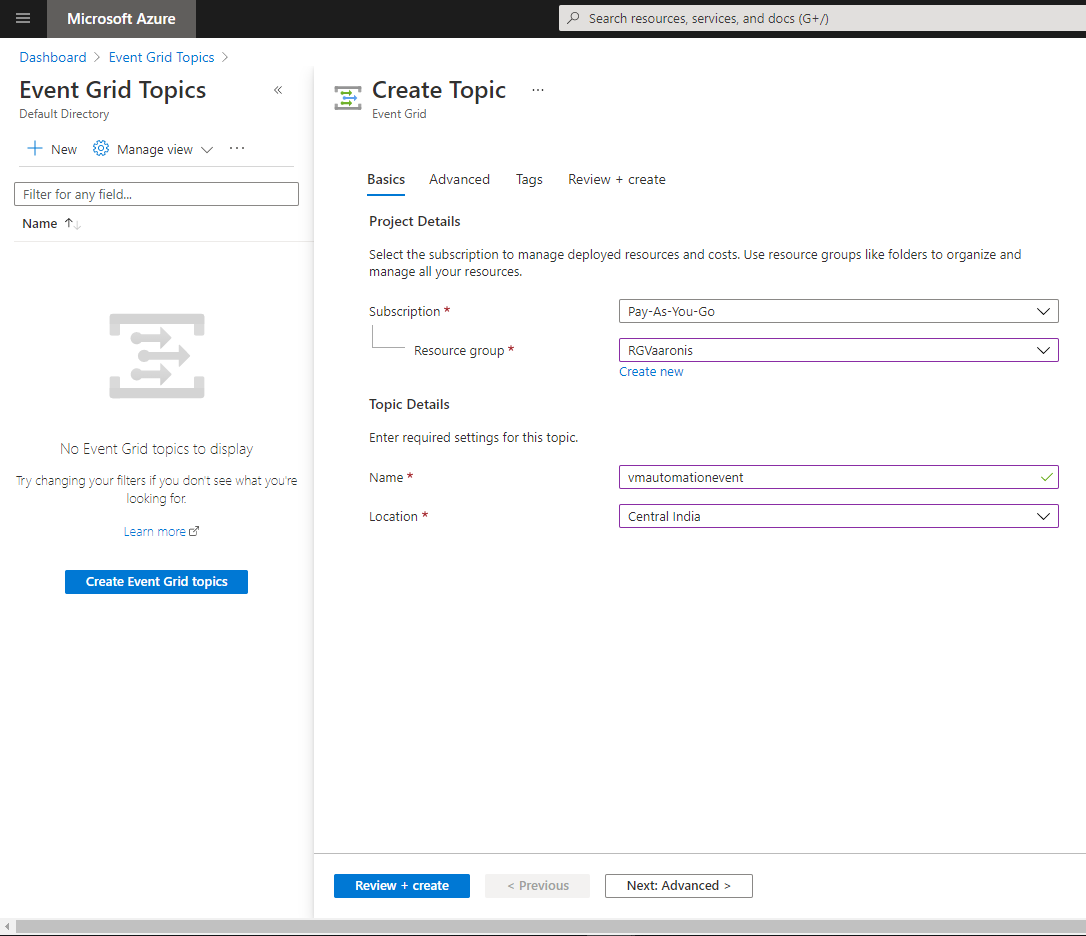The image size is (1086, 936).
Task: Click the horizontal scrollbar left arrow
Action: point(7,926)
